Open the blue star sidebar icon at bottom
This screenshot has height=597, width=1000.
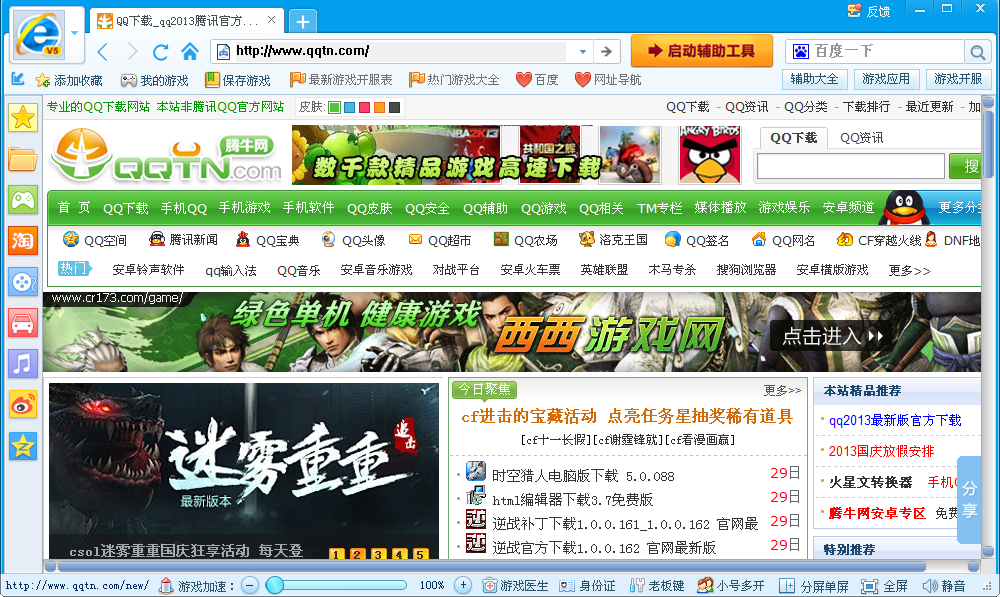pos(23,446)
